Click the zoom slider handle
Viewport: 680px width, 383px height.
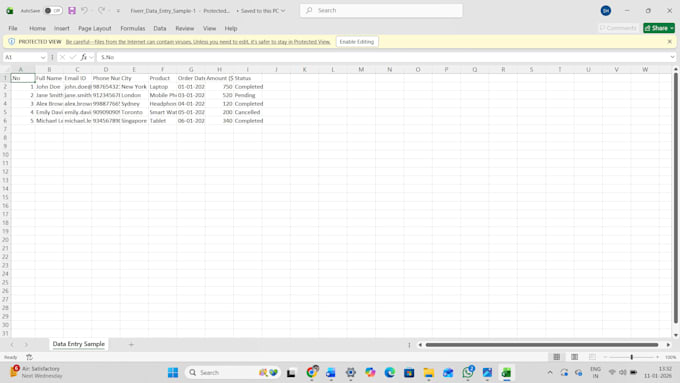click(631, 357)
